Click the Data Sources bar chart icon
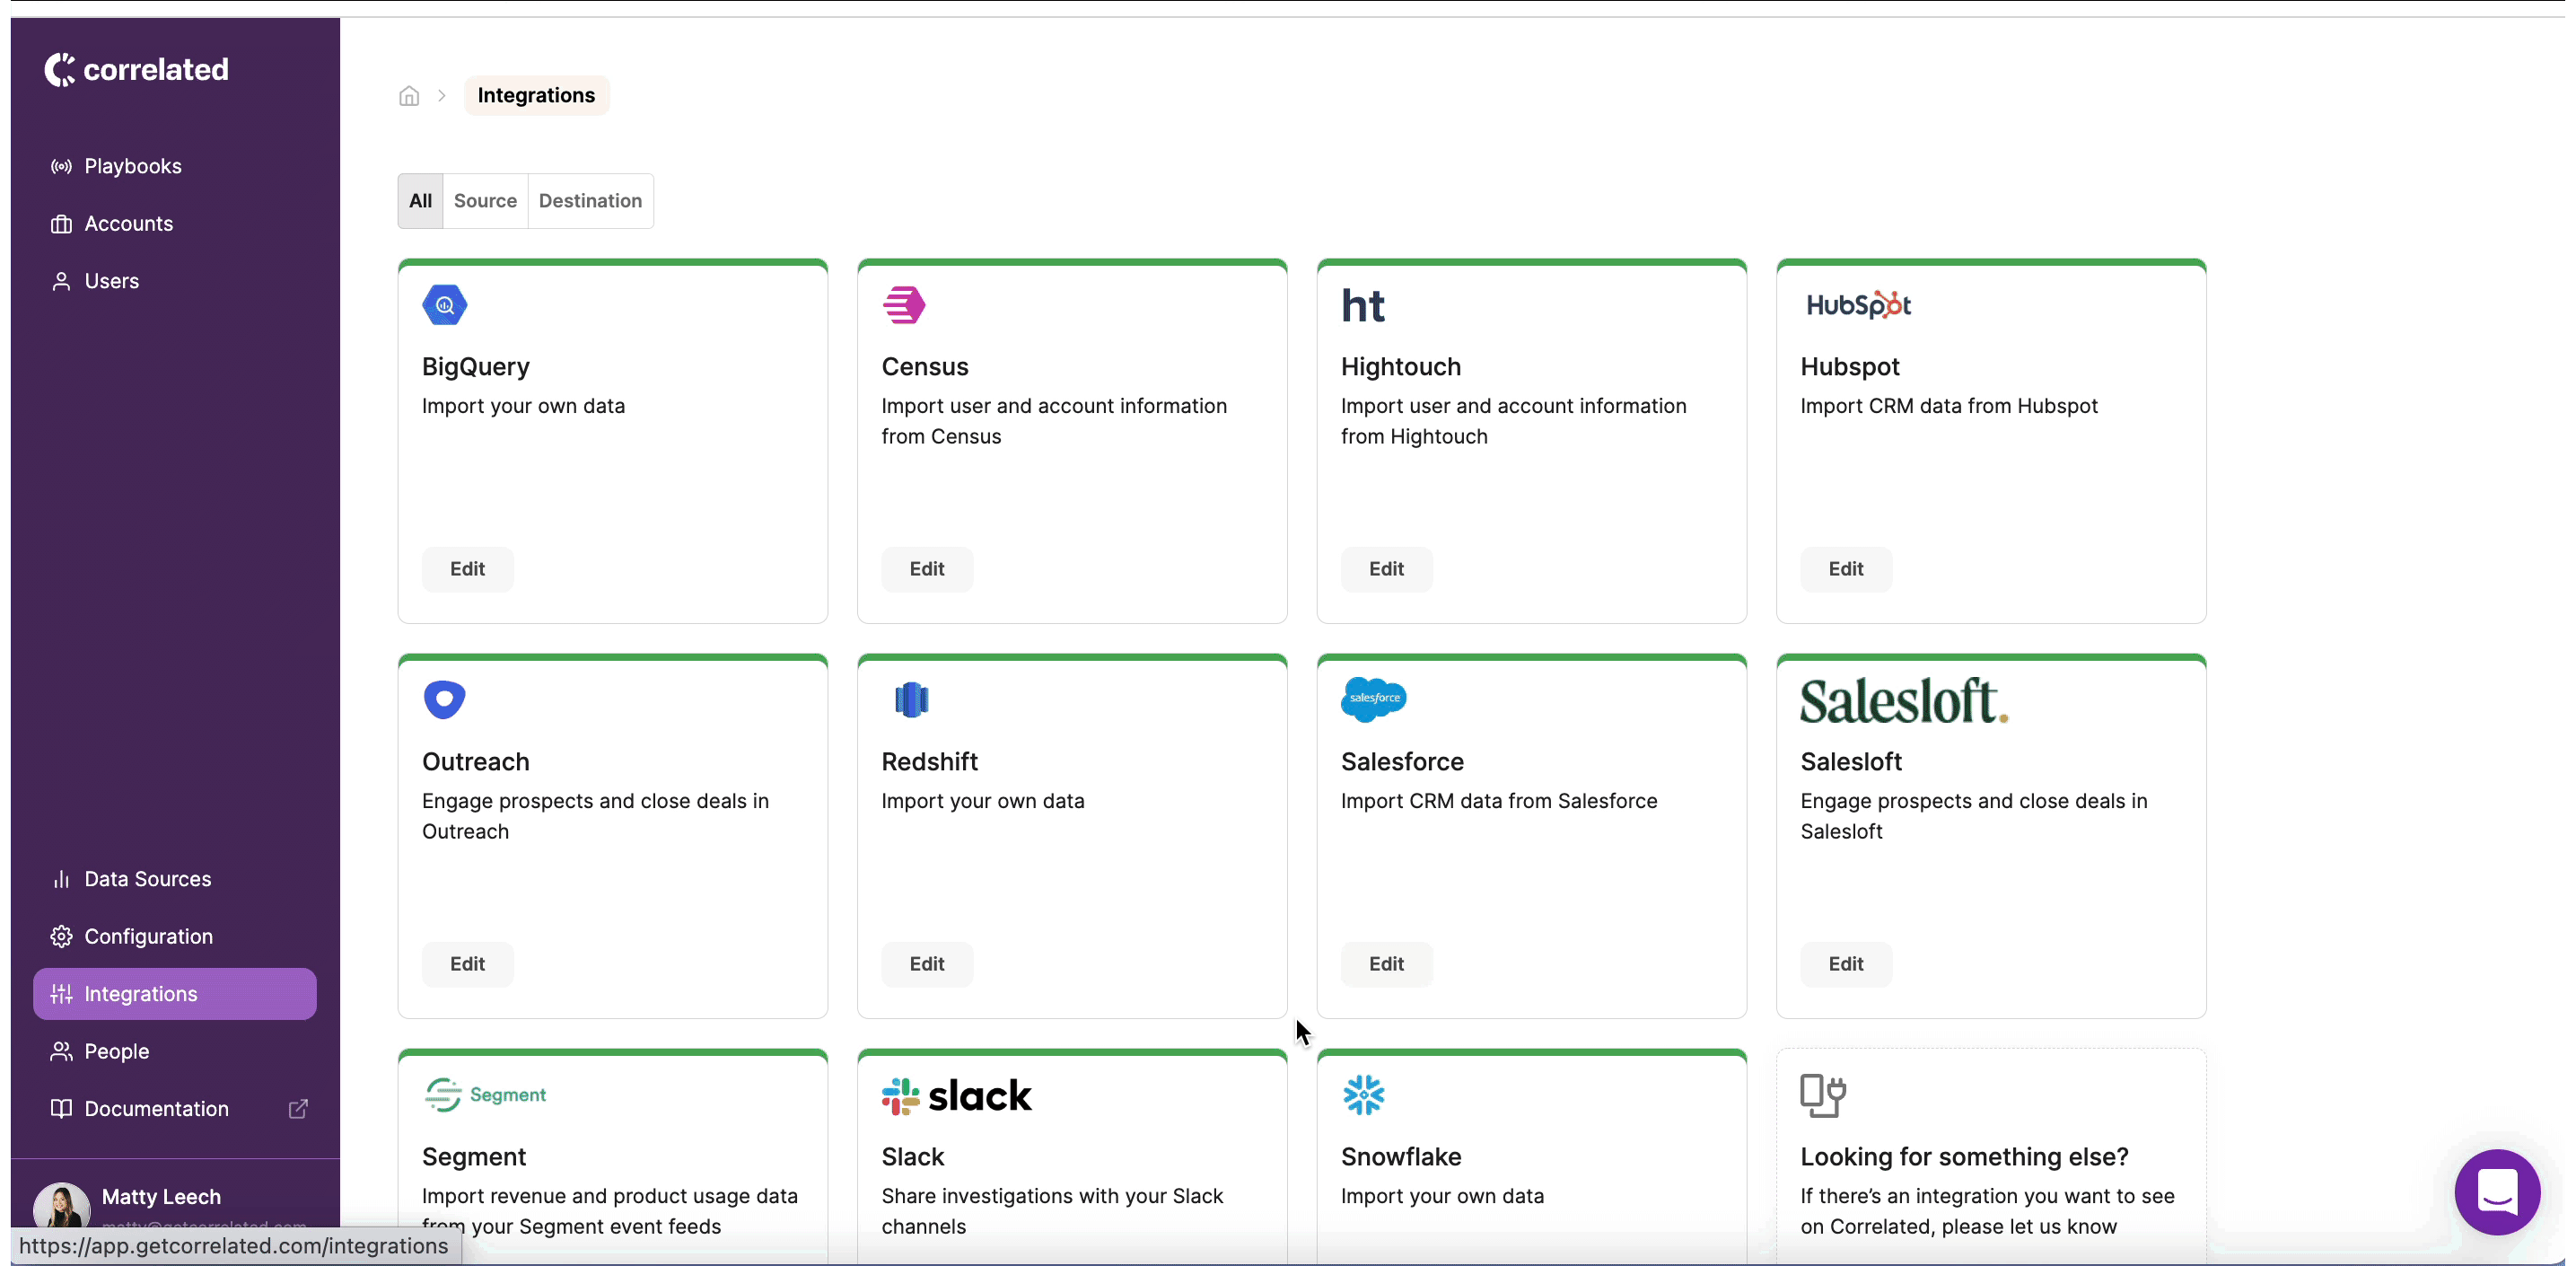This screenshot has height=1266, width=2576. pyautogui.click(x=61, y=879)
